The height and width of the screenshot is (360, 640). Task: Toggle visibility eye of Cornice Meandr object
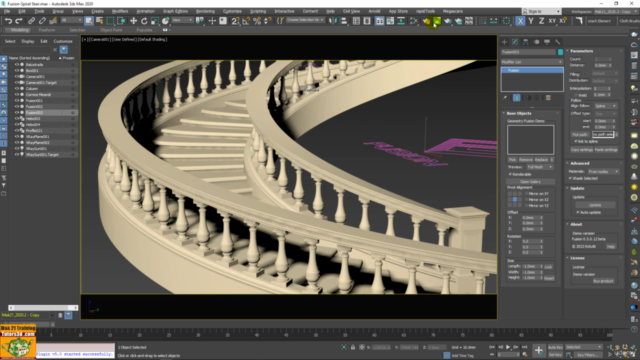click(17, 95)
